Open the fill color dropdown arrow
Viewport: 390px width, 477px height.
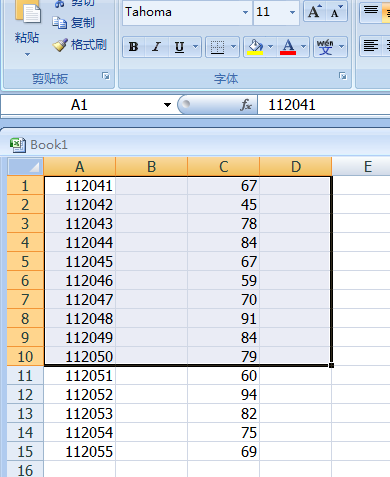(x=271, y=47)
